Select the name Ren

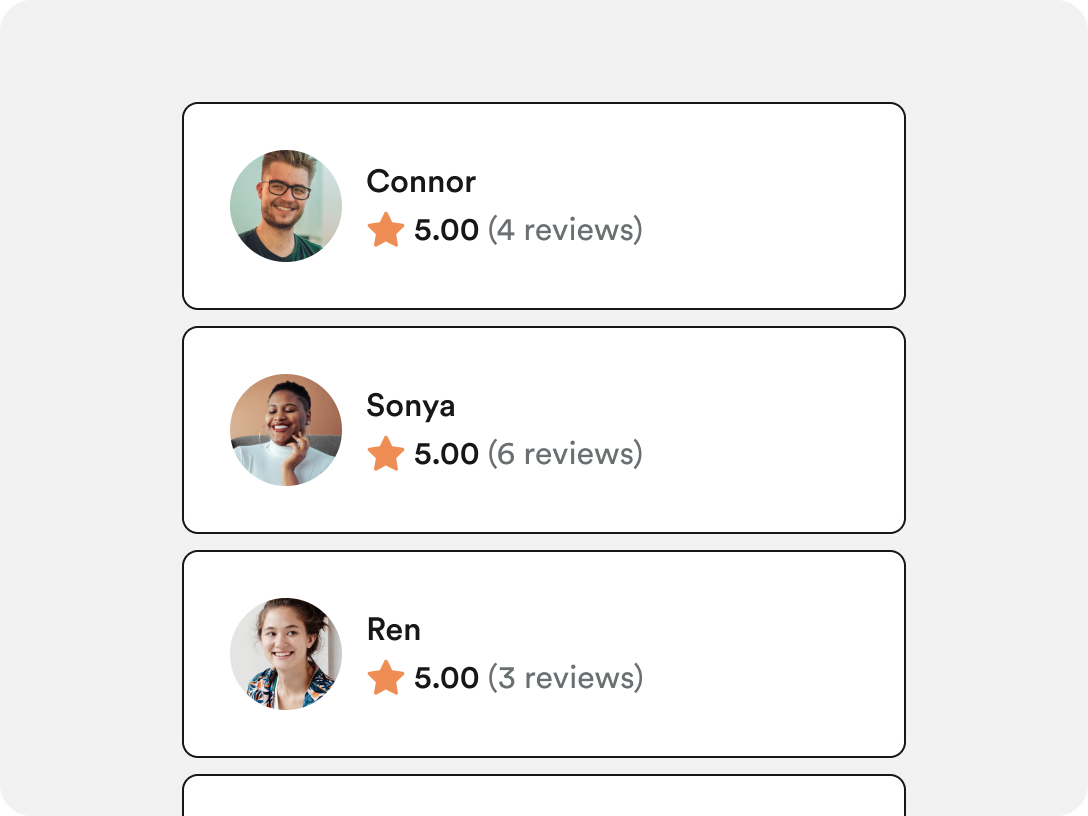(393, 630)
